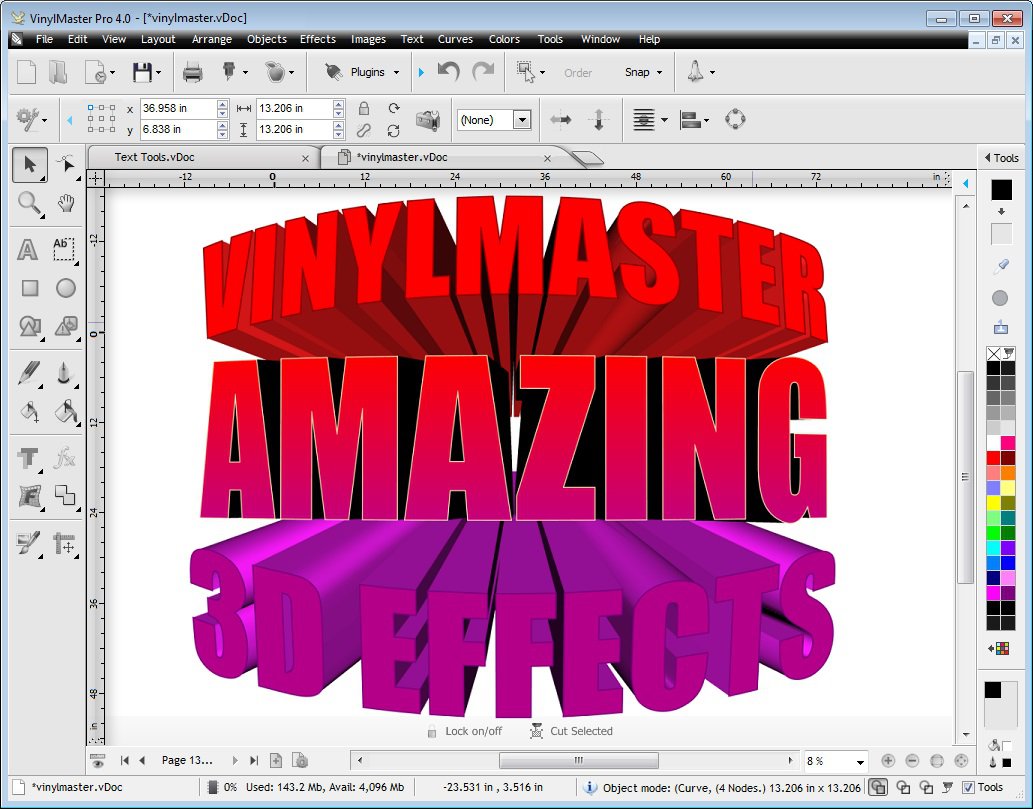
Task: Open the launch rocket dropdown arrow
Action: [712, 72]
